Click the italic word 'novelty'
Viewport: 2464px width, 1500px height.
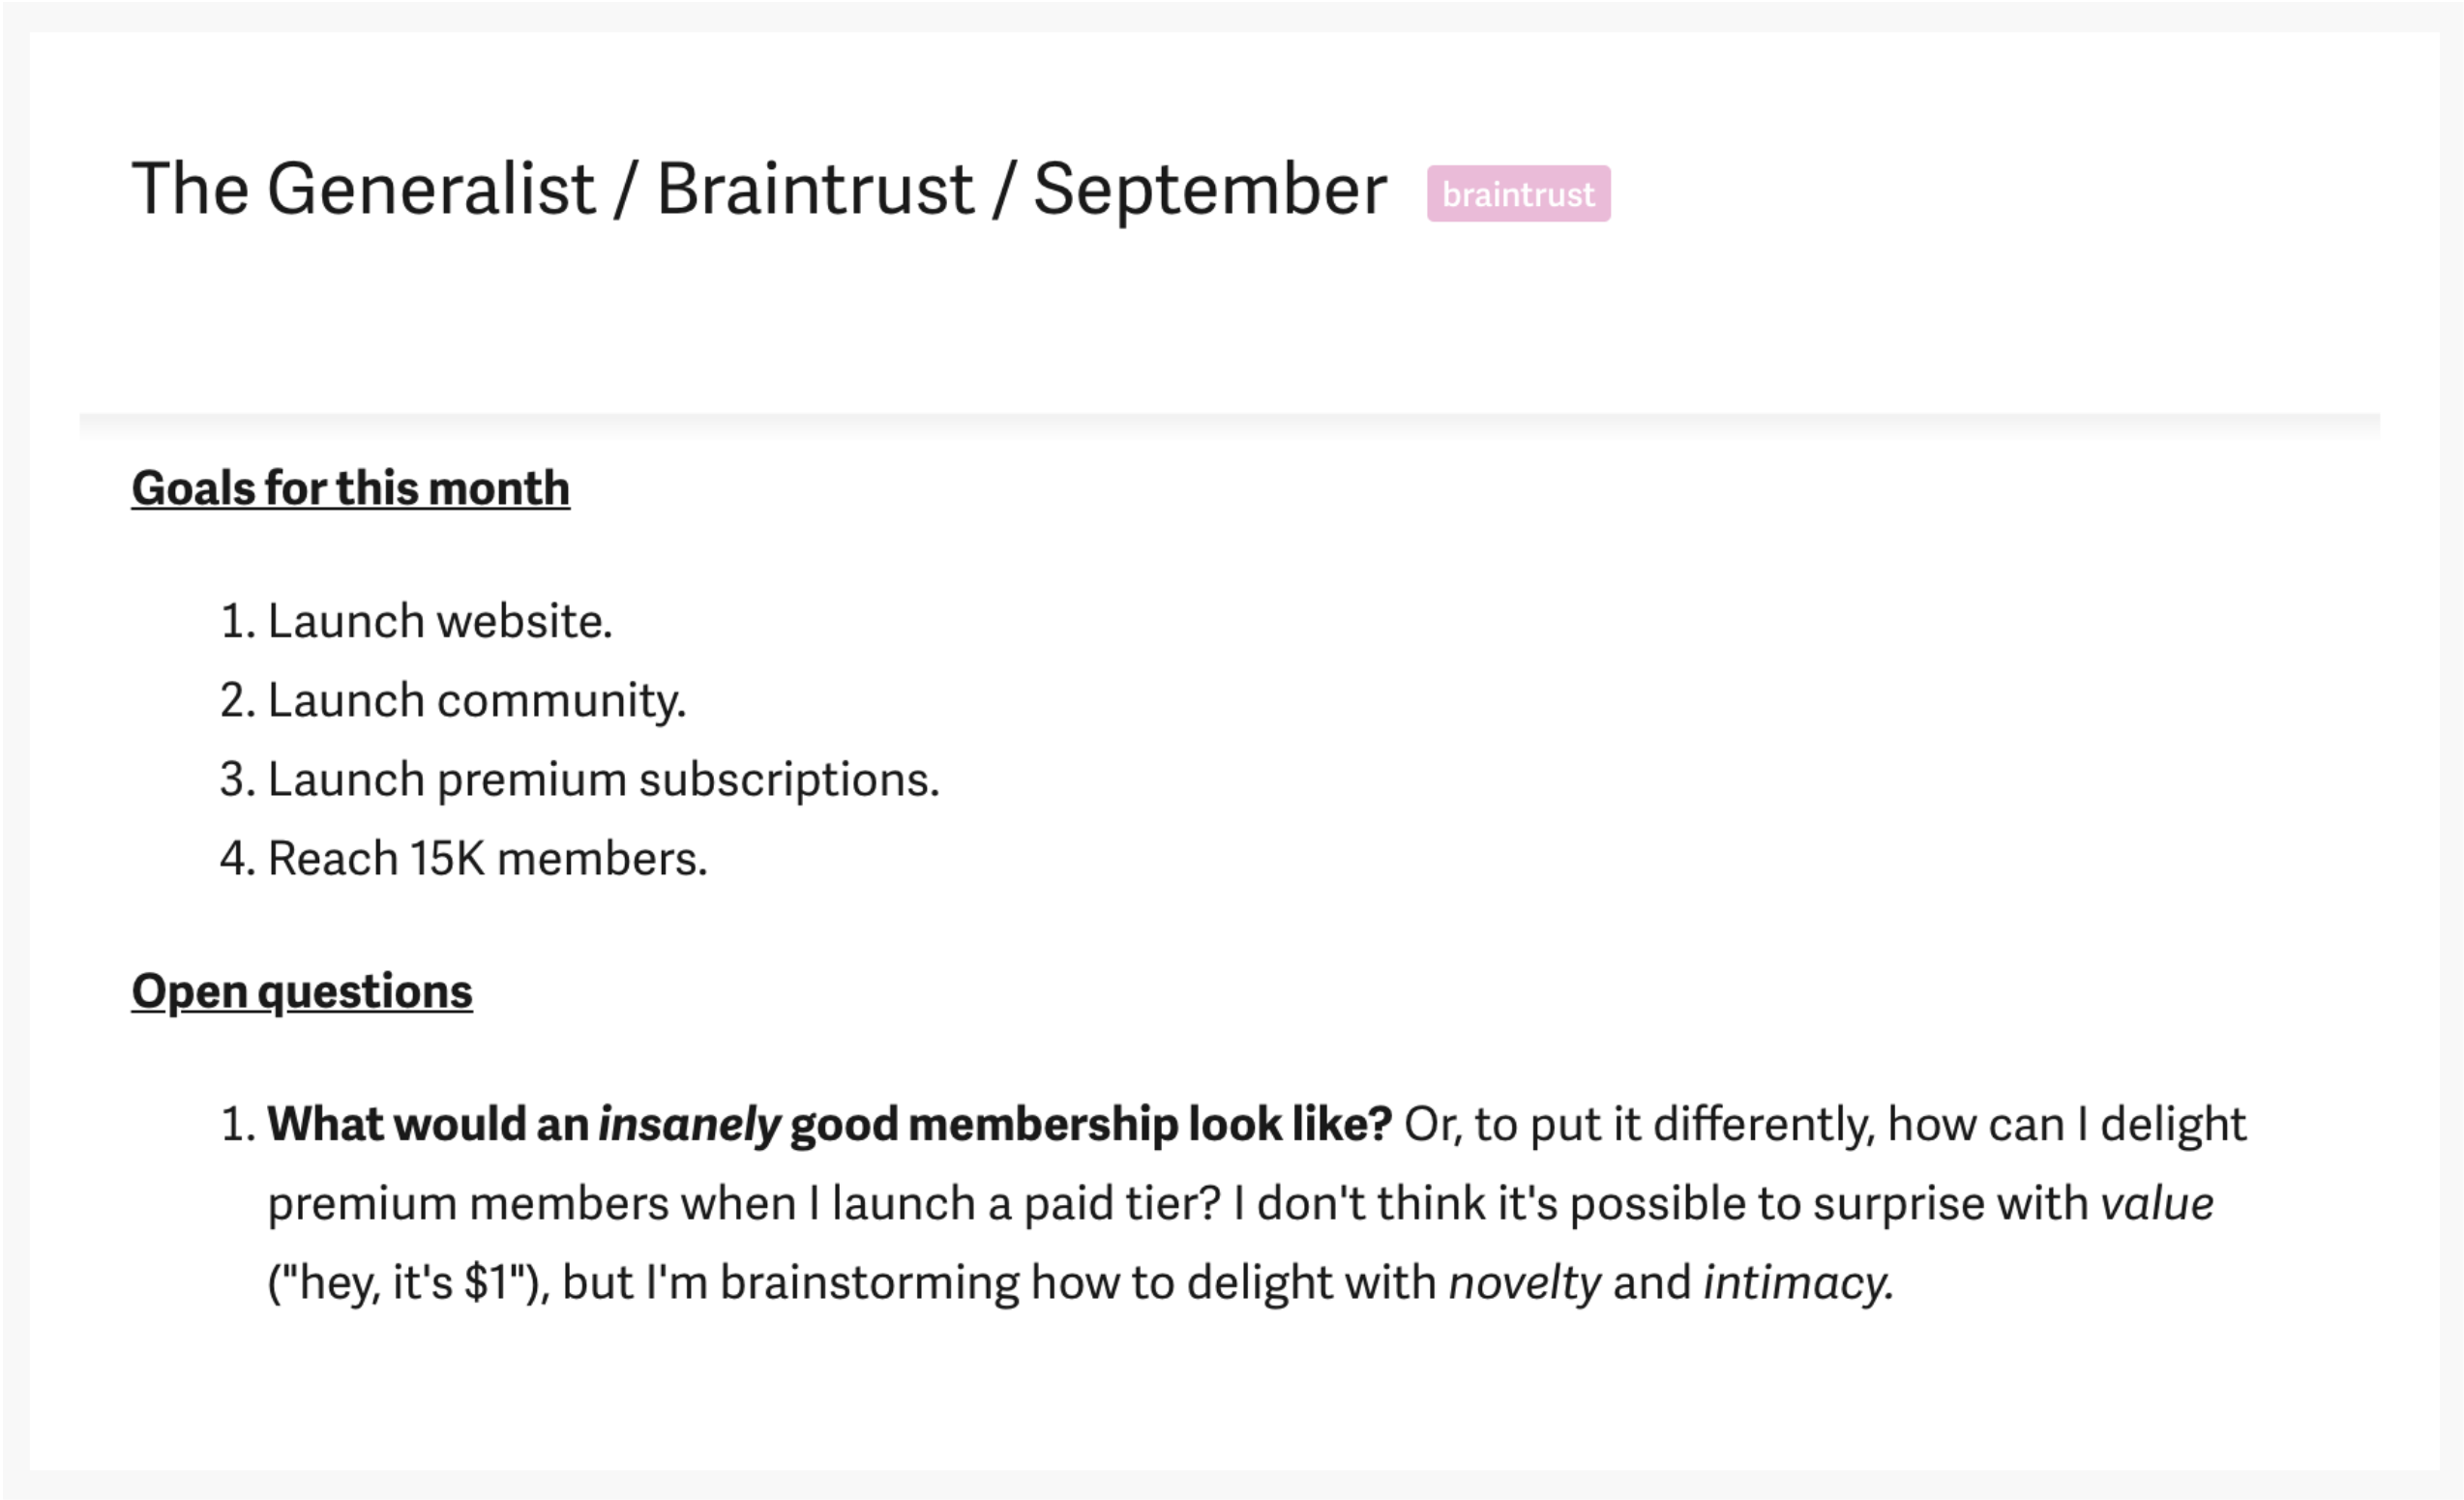click(x=1525, y=1284)
